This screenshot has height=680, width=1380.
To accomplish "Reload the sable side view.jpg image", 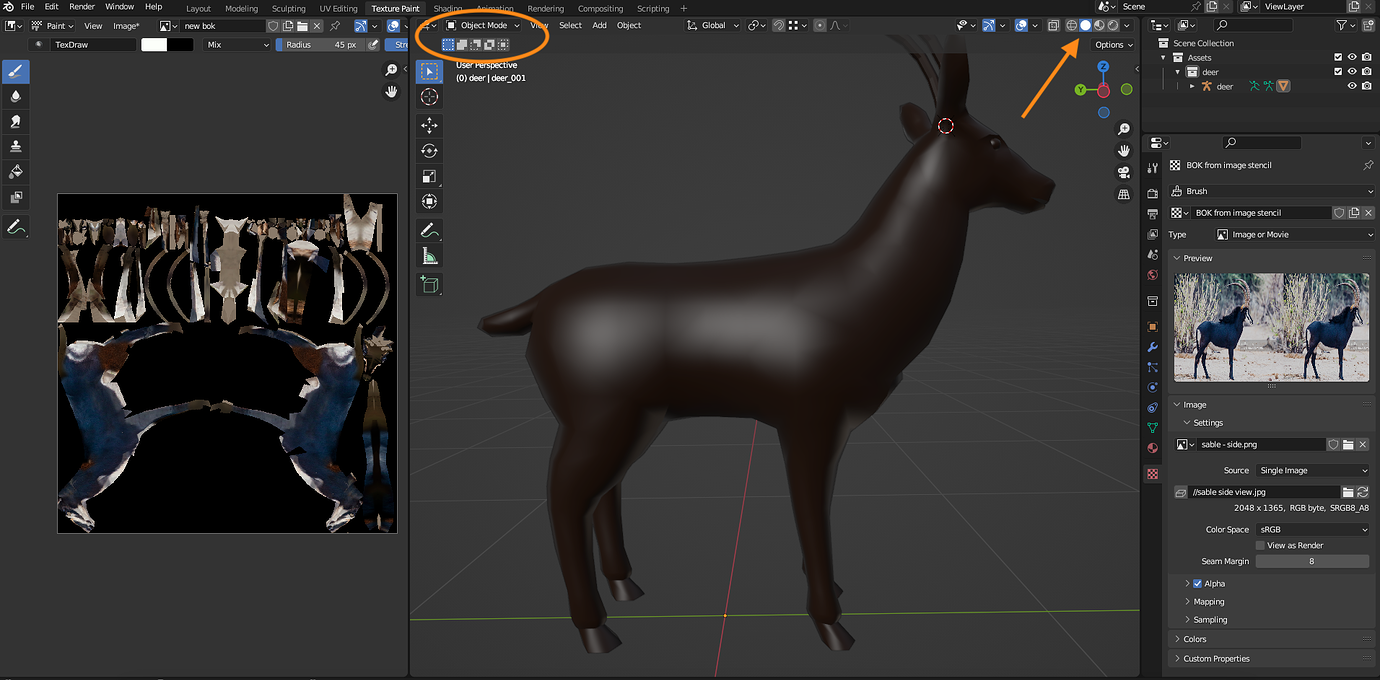I will pos(1362,492).
